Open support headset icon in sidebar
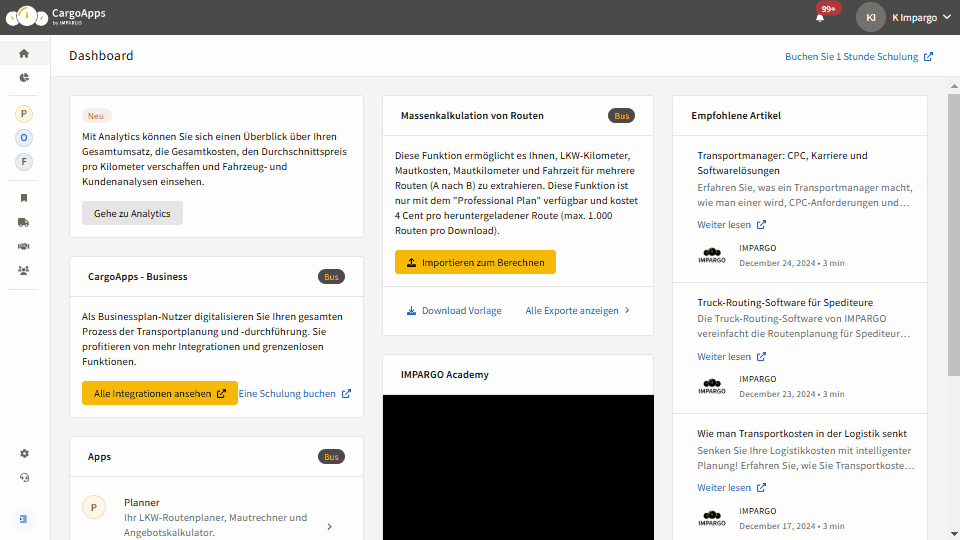The height and width of the screenshot is (540, 960). [x=24, y=478]
